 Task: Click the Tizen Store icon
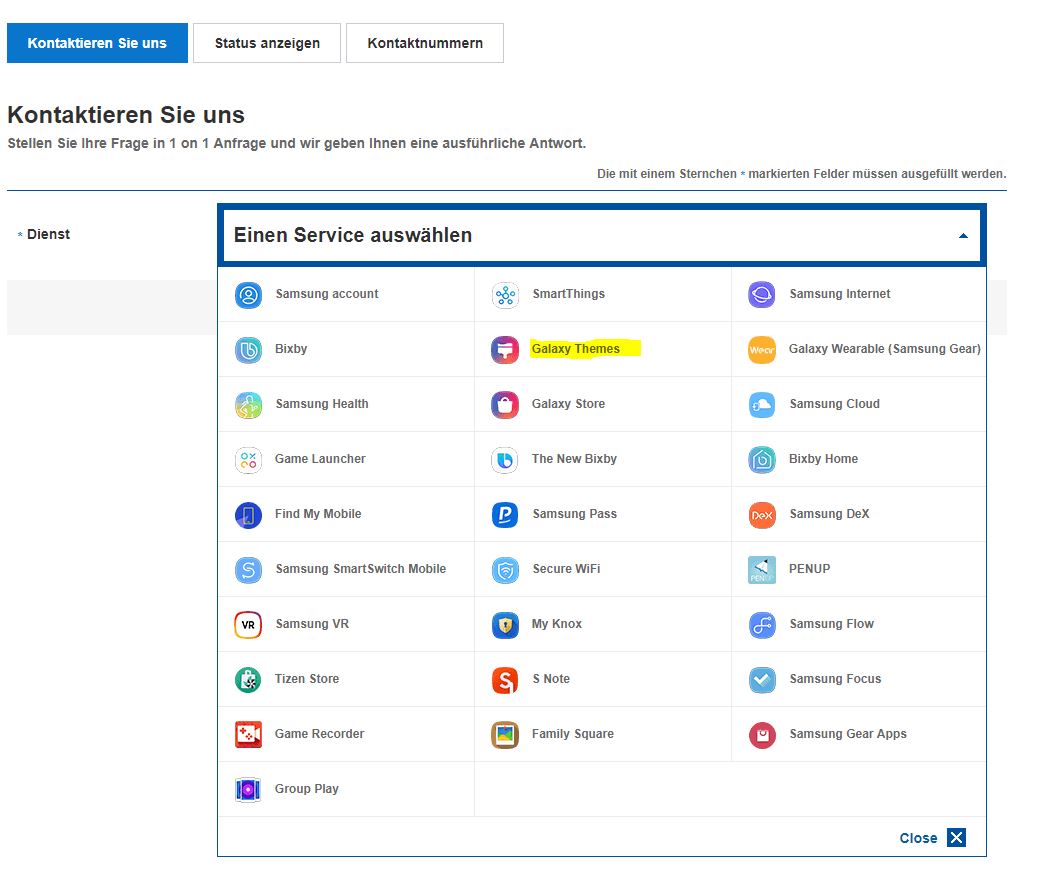click(x=248, y=680)
